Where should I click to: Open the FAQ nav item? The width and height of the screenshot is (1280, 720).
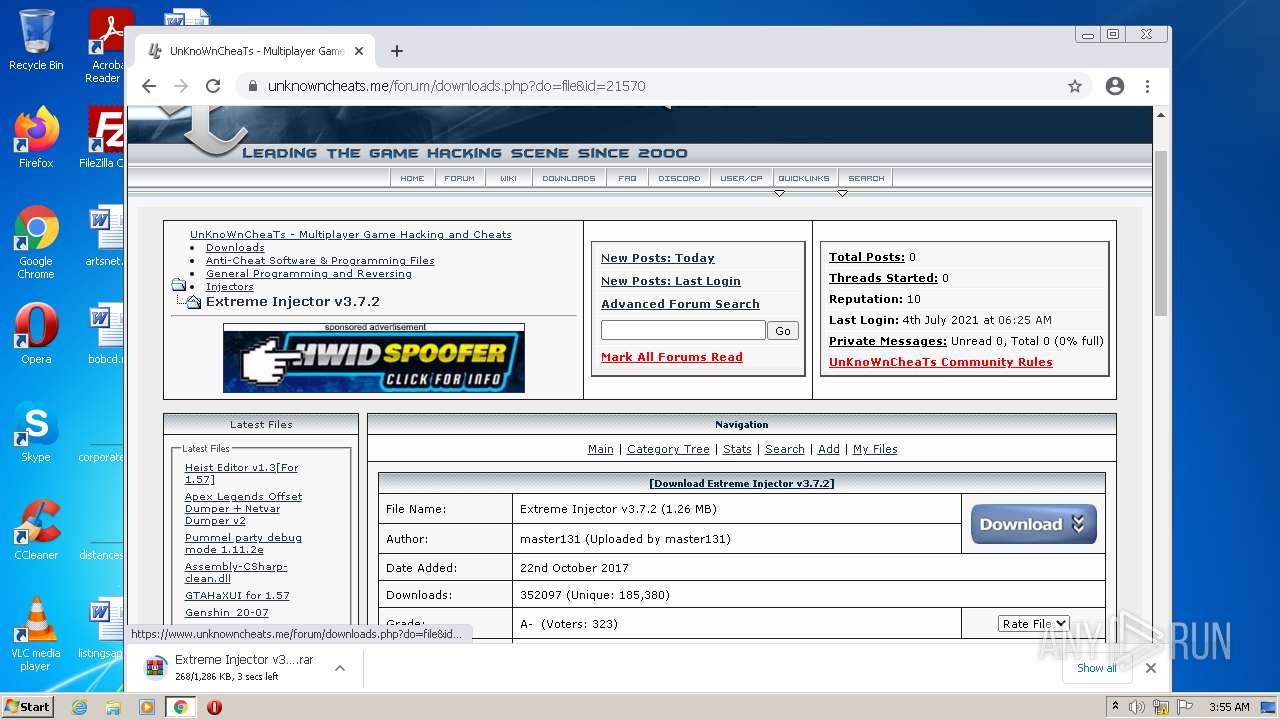[x=627, y=178]
